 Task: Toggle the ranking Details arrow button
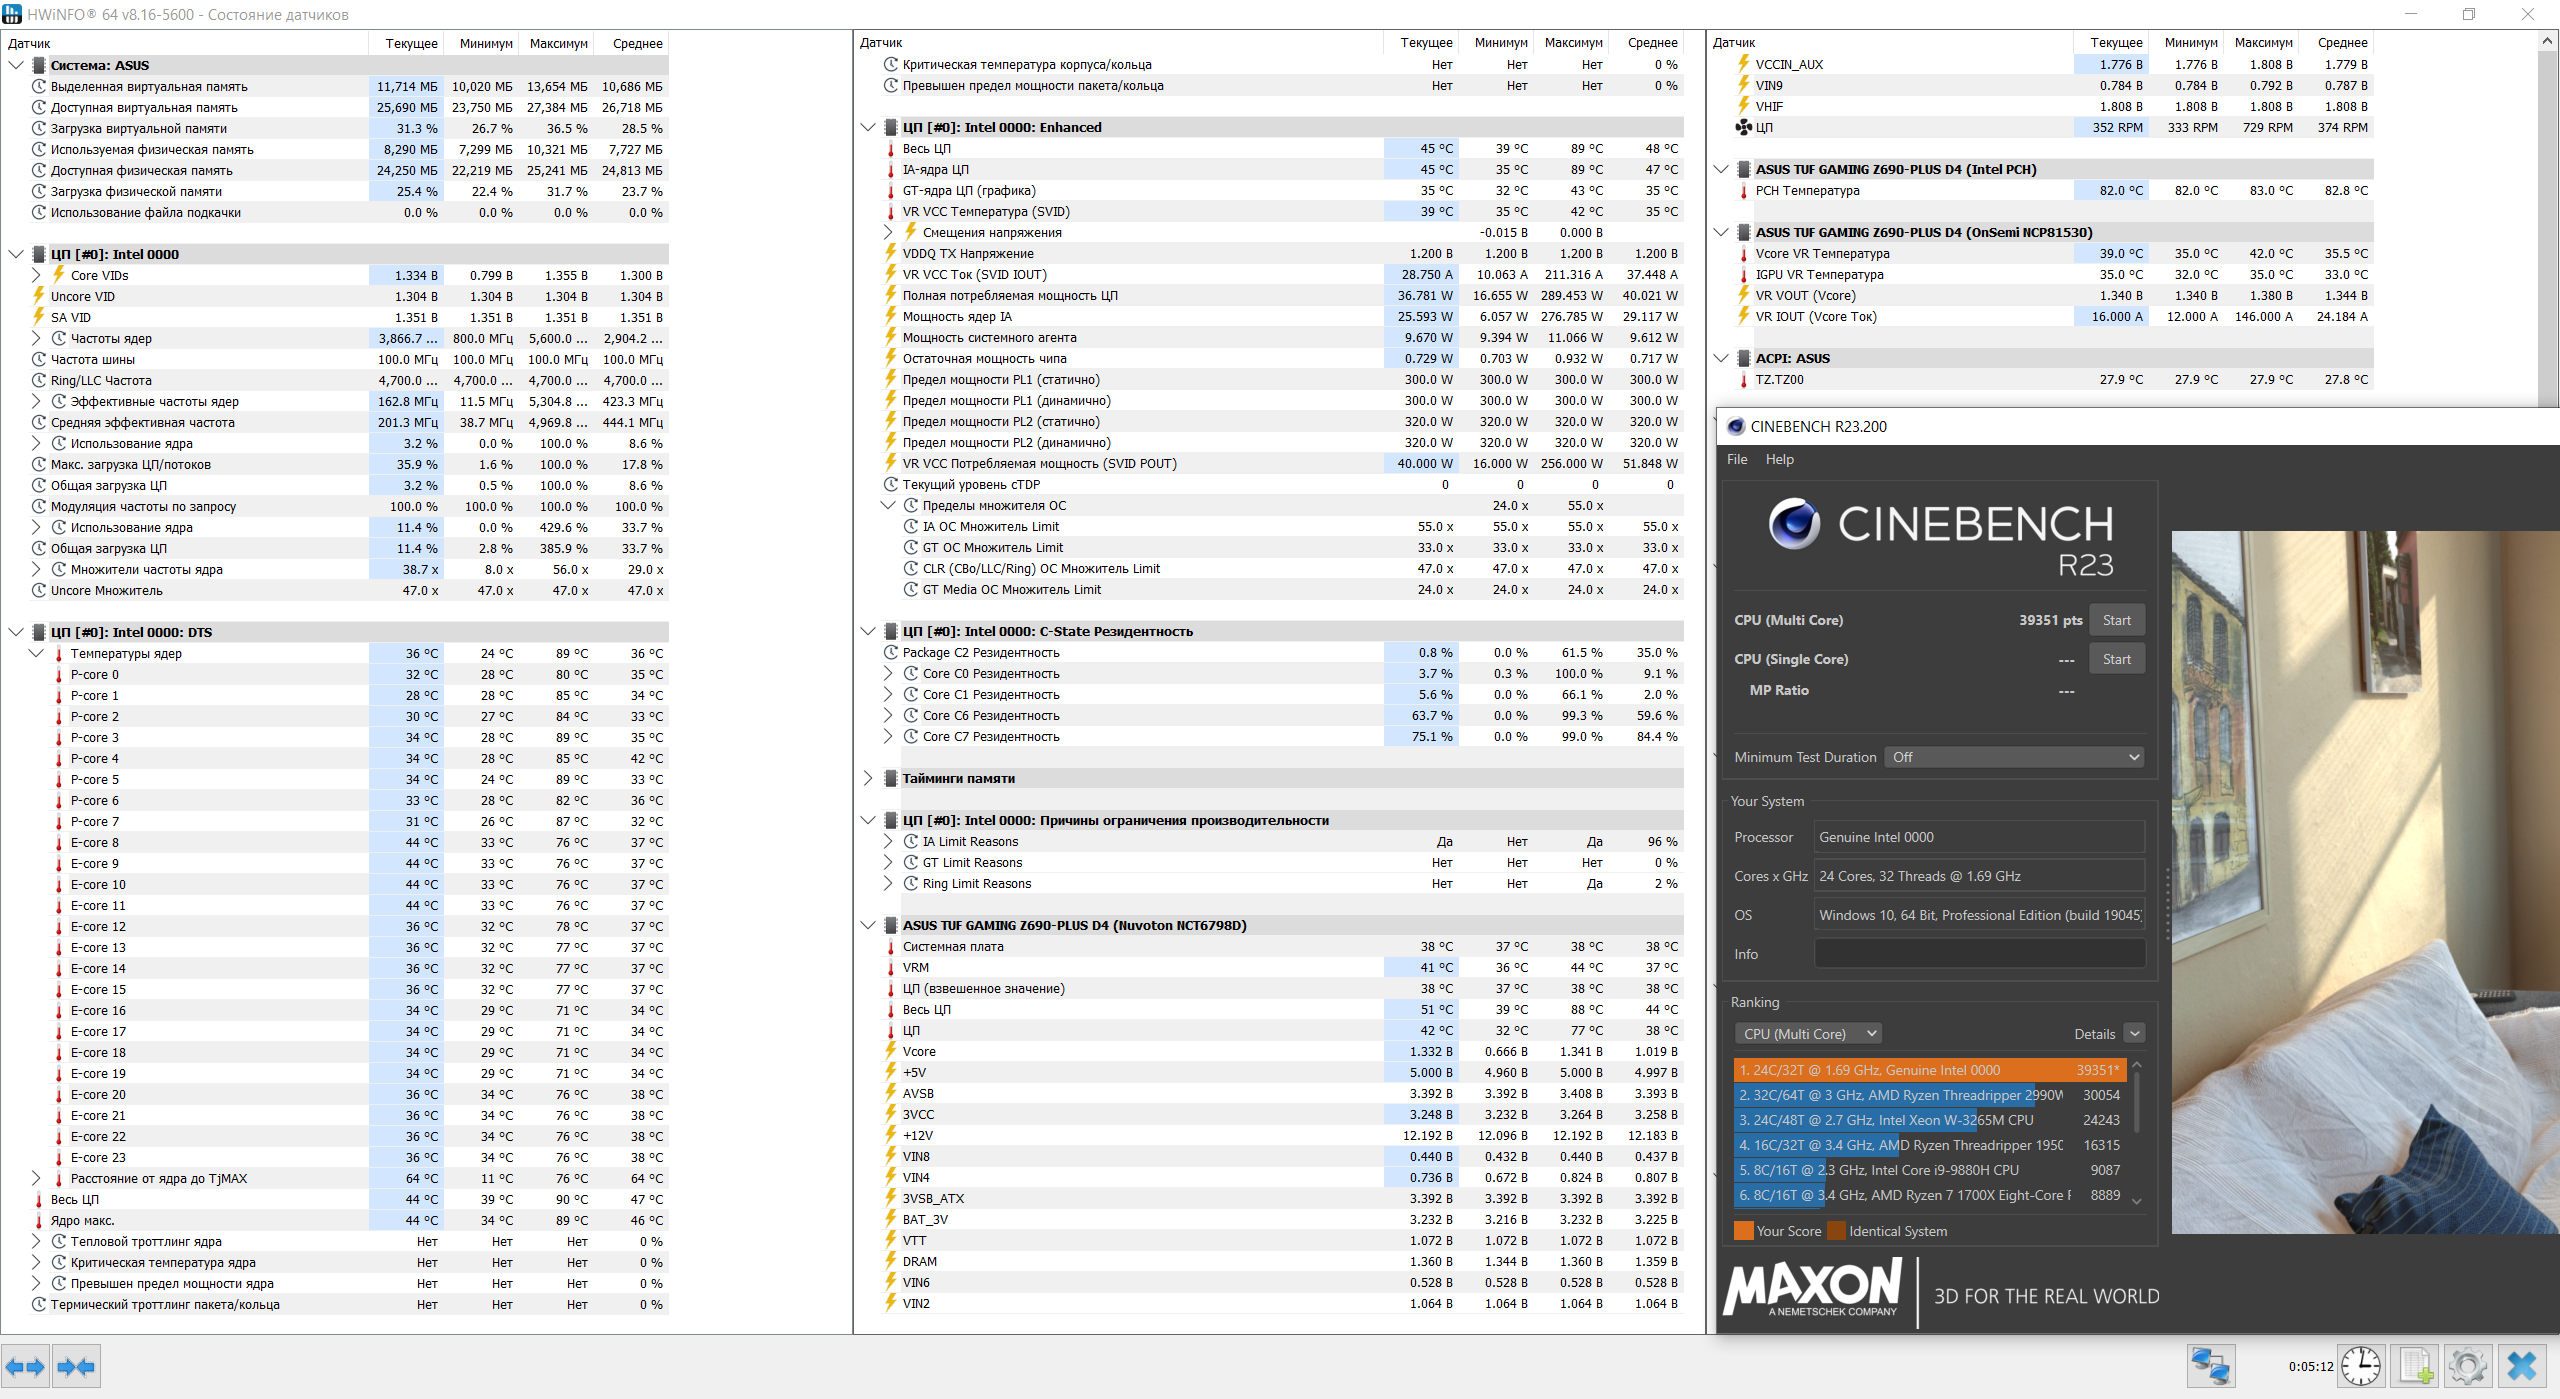point(2134,1033)
